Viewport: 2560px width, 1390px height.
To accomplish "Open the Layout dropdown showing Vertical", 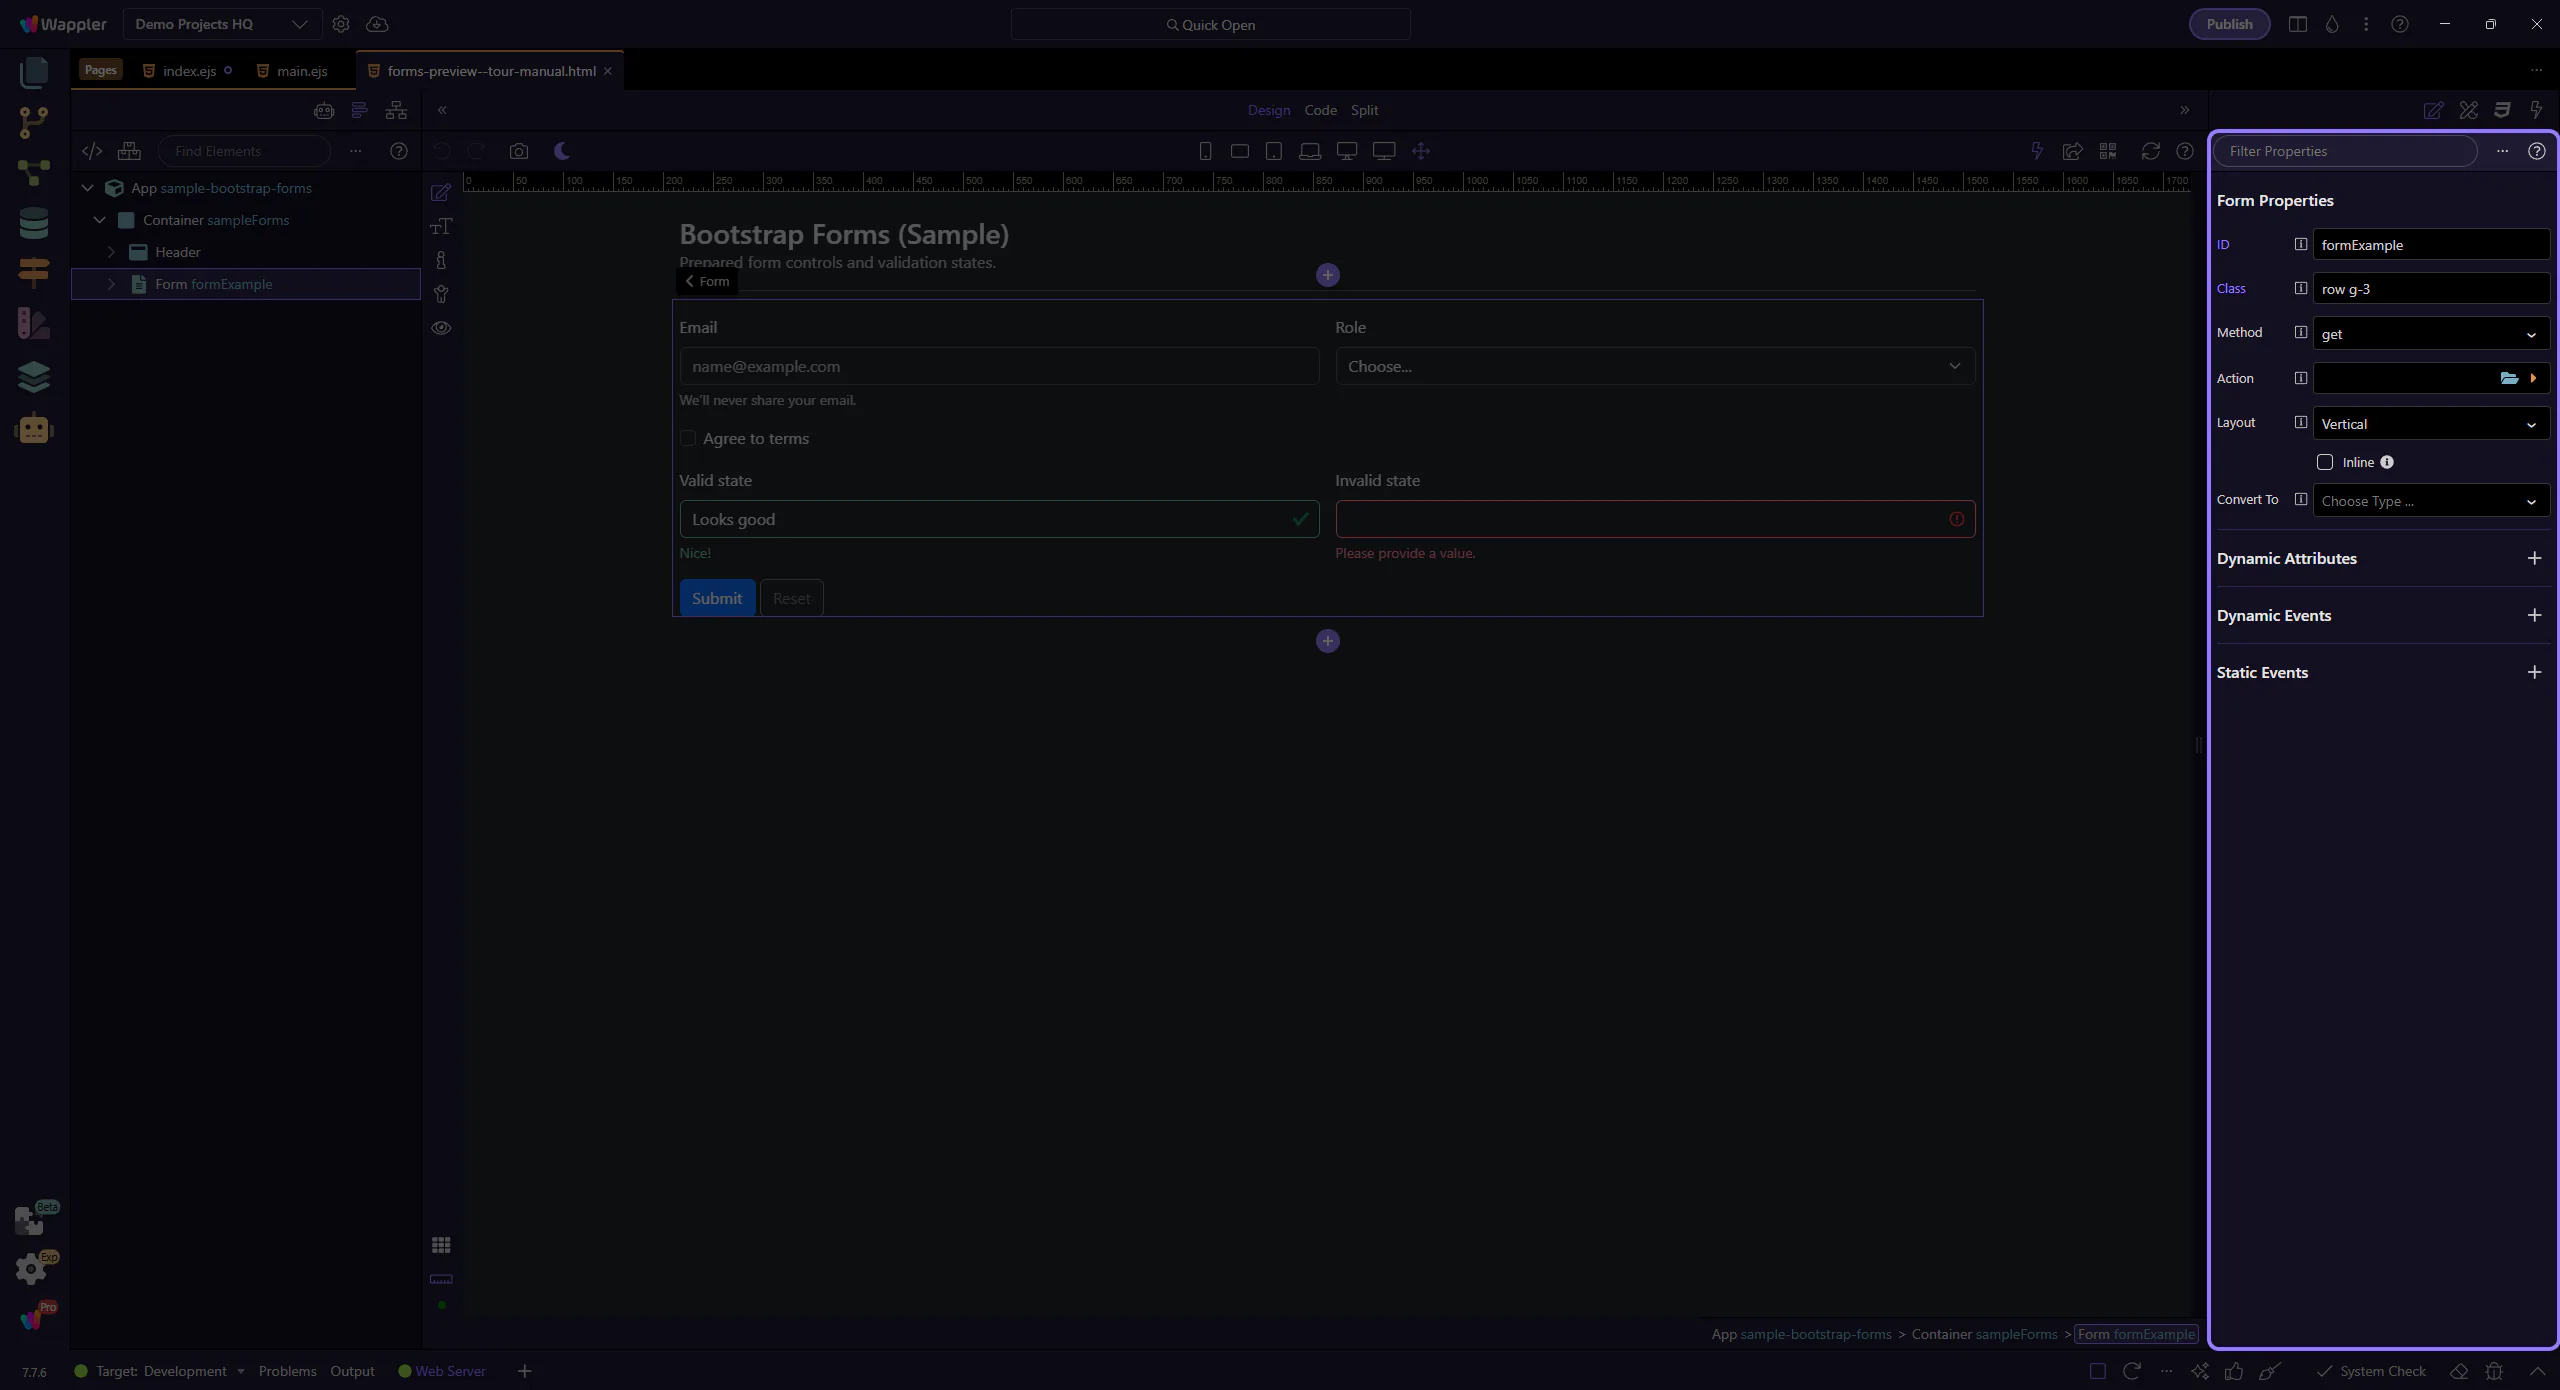I will tap(2430, 424).
